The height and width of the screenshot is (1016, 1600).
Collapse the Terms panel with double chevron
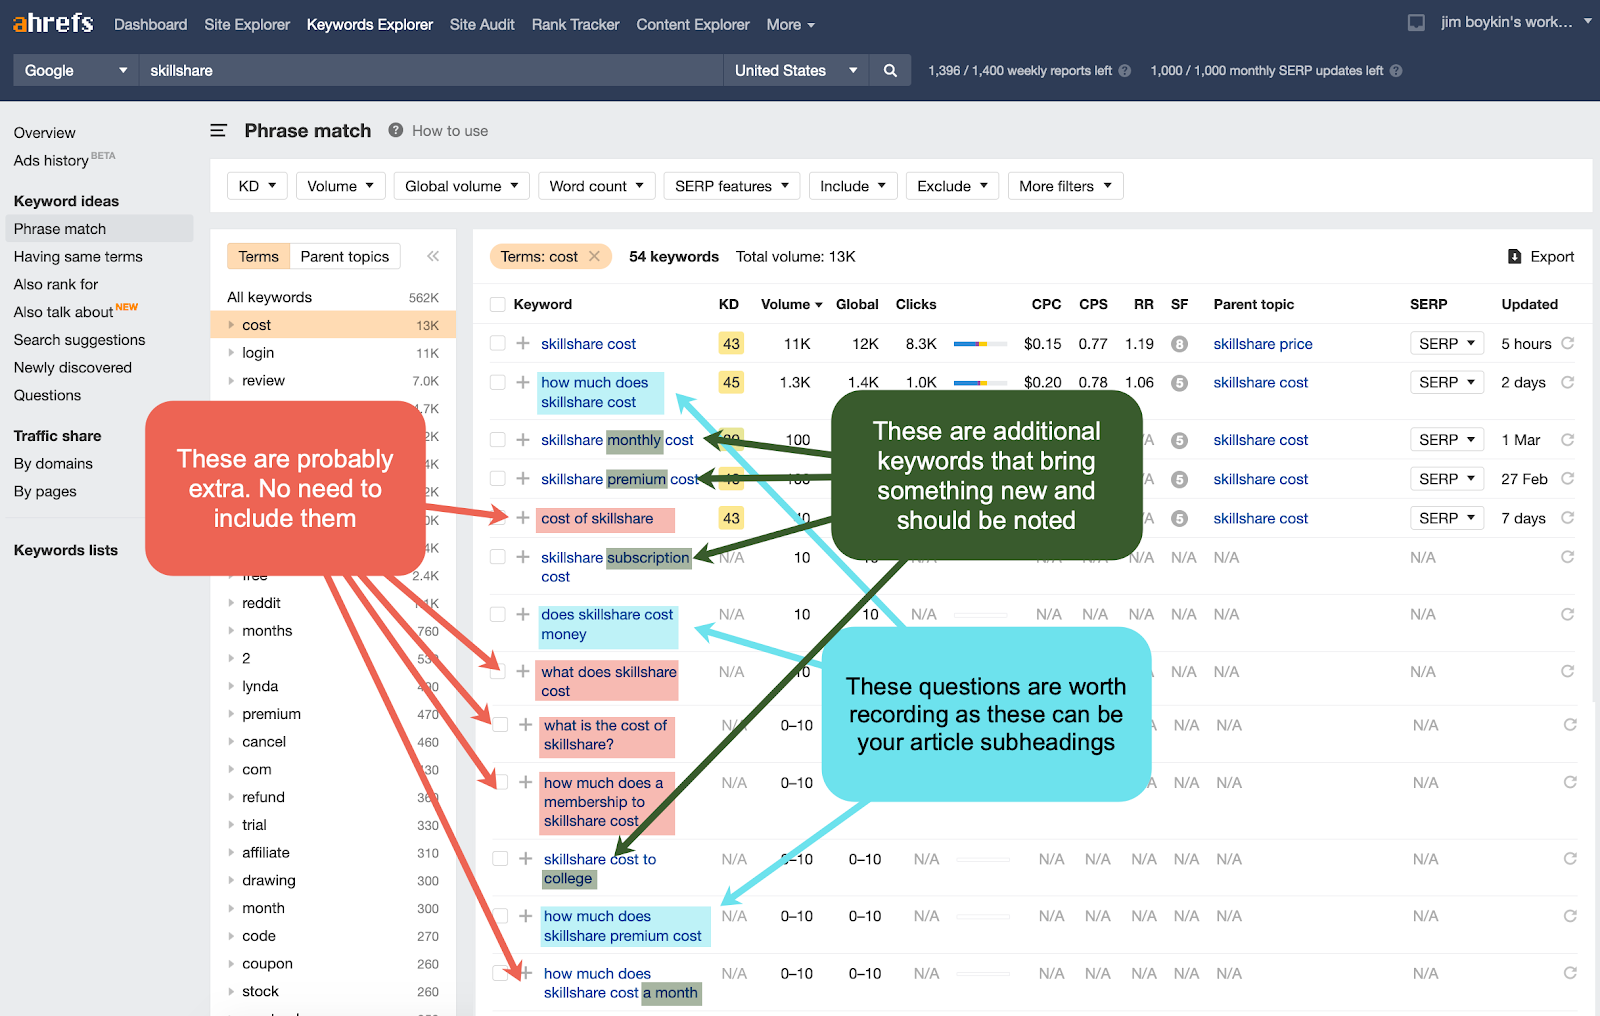click(x=433, y=257)
